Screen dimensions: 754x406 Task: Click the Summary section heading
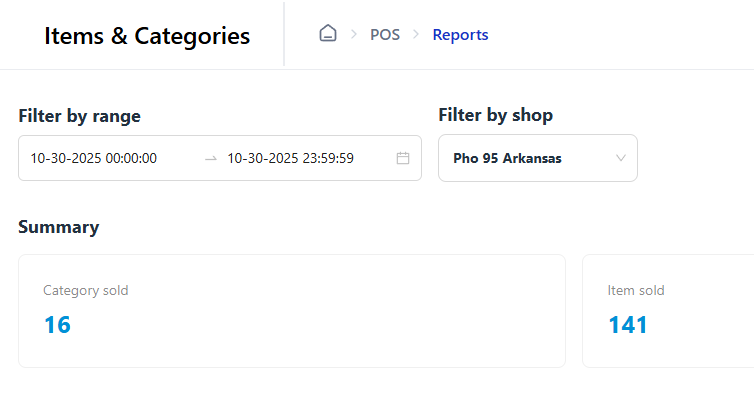tap(59, 227)
